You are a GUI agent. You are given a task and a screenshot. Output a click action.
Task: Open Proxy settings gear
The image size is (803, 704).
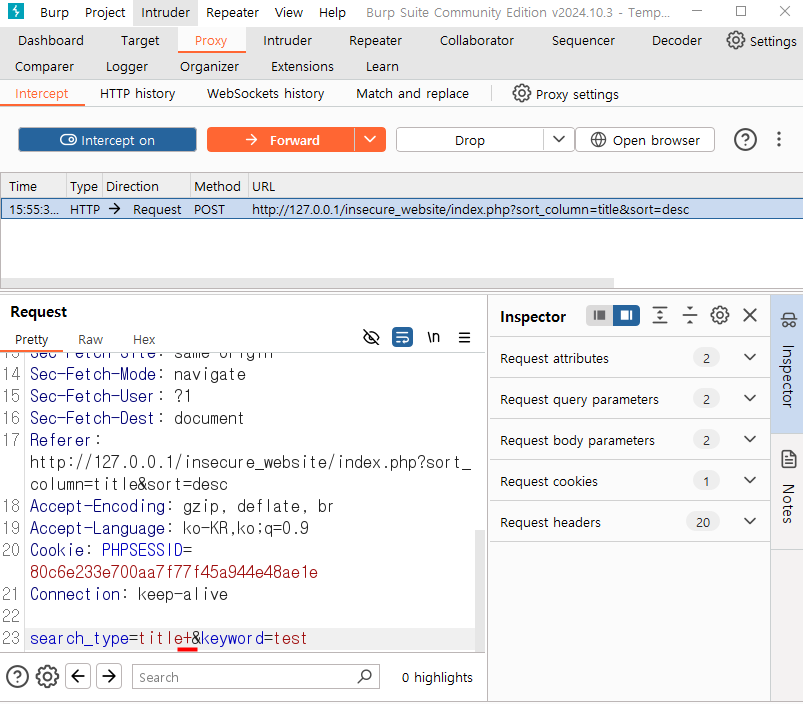point(521,94)
